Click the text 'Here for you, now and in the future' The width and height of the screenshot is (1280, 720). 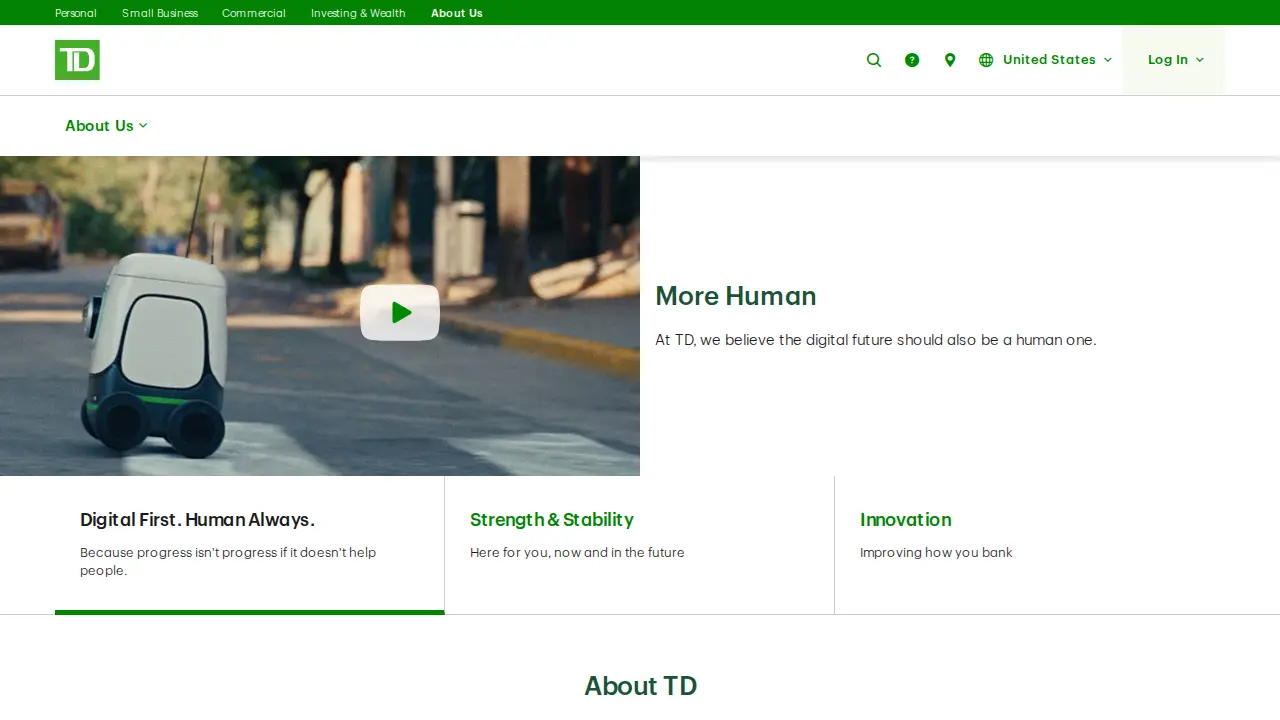click(x=577, y=553)
